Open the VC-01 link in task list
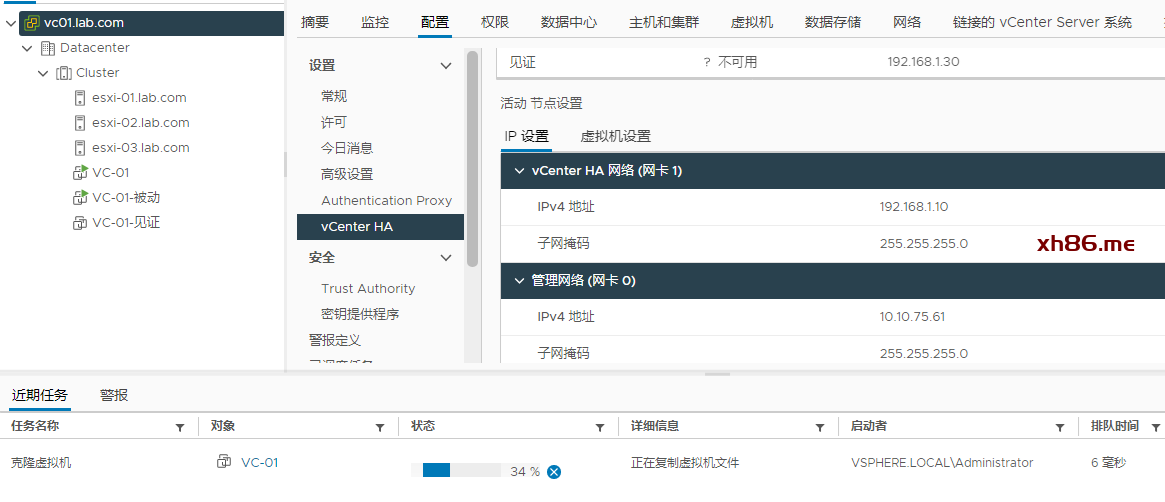This screenshot has height=502, width=1165. coord(259,463)
